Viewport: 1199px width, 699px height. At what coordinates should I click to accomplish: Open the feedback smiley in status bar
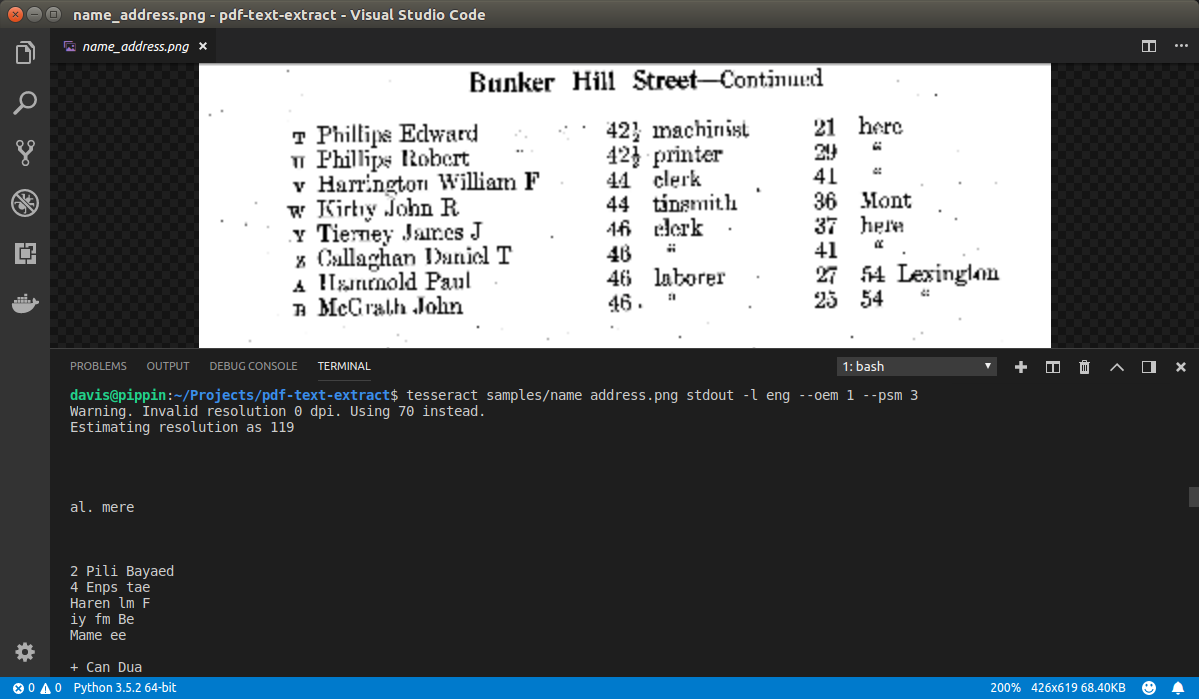tap(1149, 688)
